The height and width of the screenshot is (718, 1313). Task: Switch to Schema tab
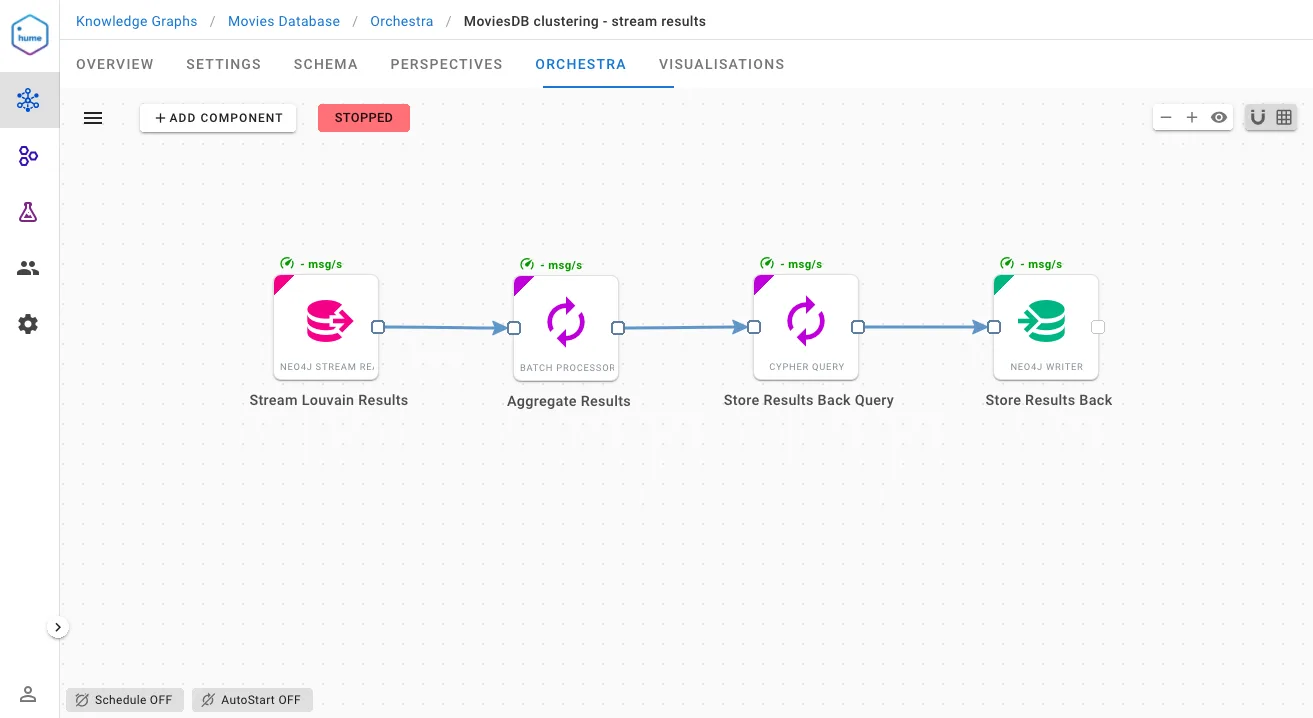326,64
